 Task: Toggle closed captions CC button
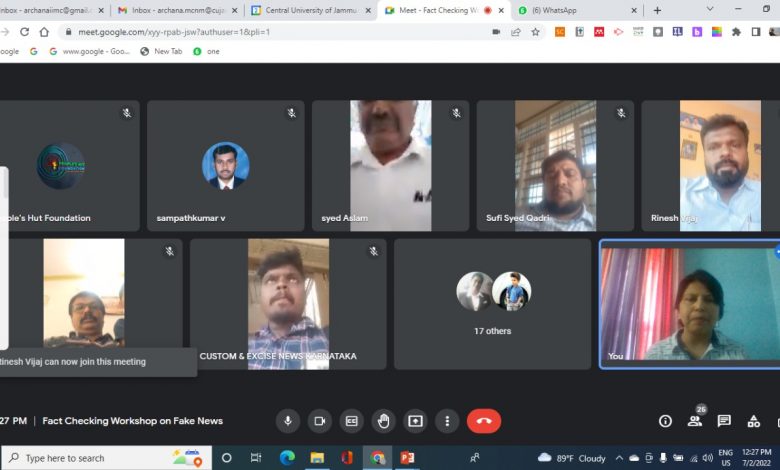(351, 421)
